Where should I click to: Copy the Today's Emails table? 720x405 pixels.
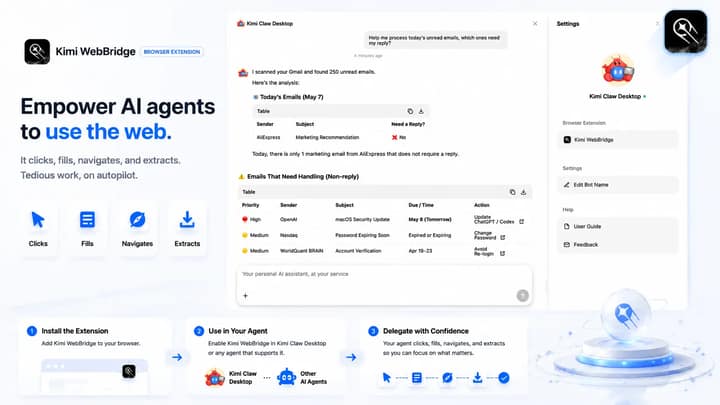[x=410, y=111]
